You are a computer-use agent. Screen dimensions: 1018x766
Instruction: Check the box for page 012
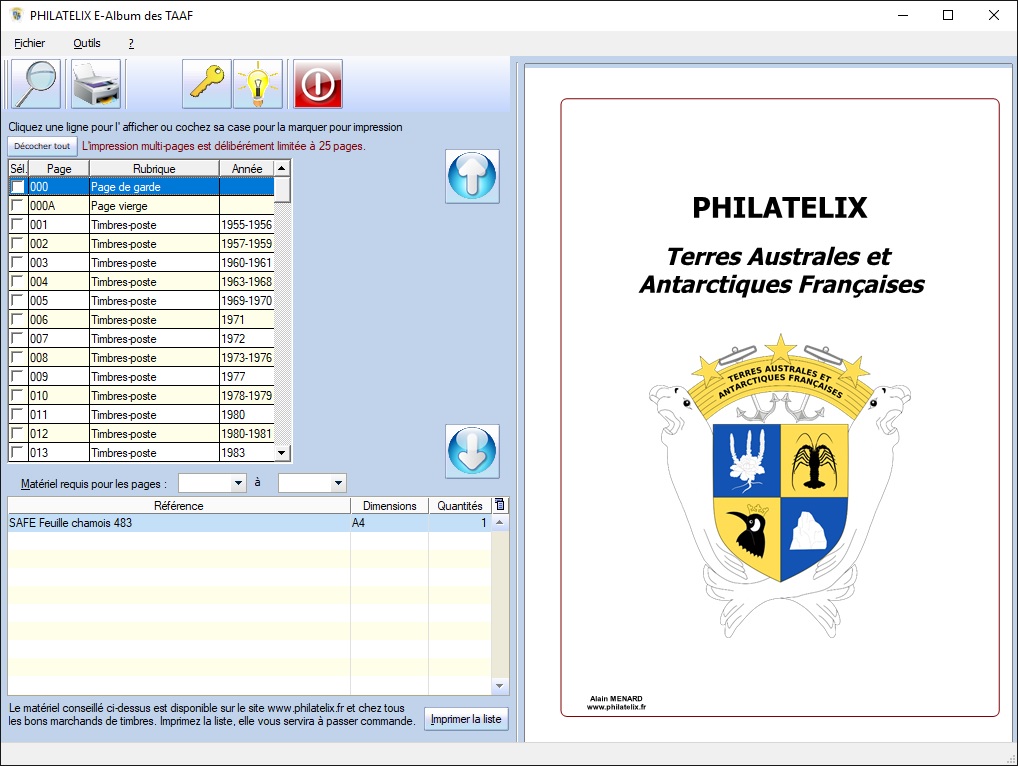pyautogui.click(x=18, y=433)
